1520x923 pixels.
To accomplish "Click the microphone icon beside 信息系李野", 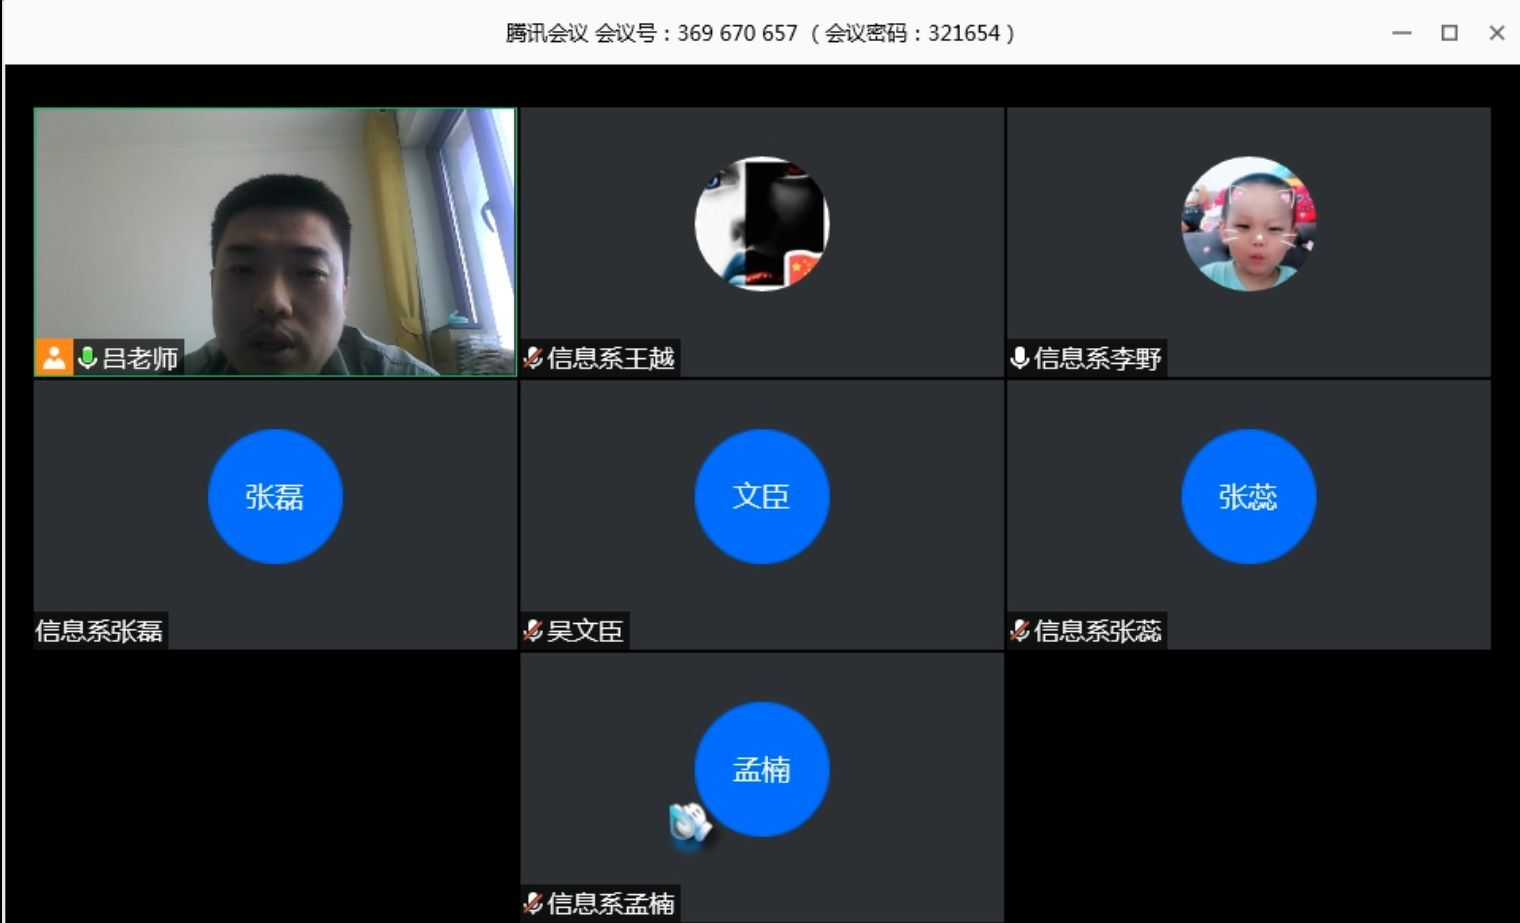I will (1020, 358).
